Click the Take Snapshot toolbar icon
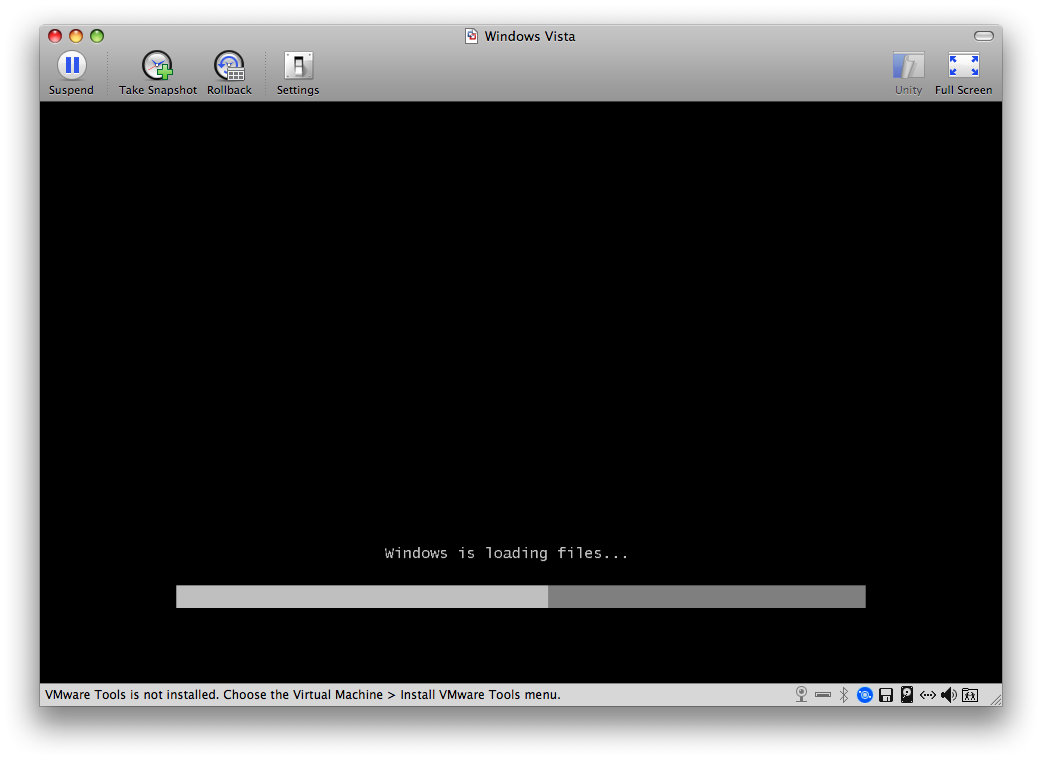The width and height of the screenshot is (1042, 761). click(x=157, y=67)
